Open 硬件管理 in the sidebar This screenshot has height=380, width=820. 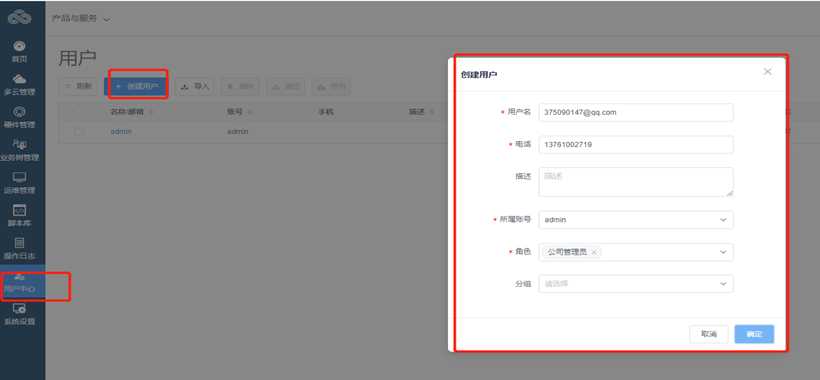click(x=20, y=118)
